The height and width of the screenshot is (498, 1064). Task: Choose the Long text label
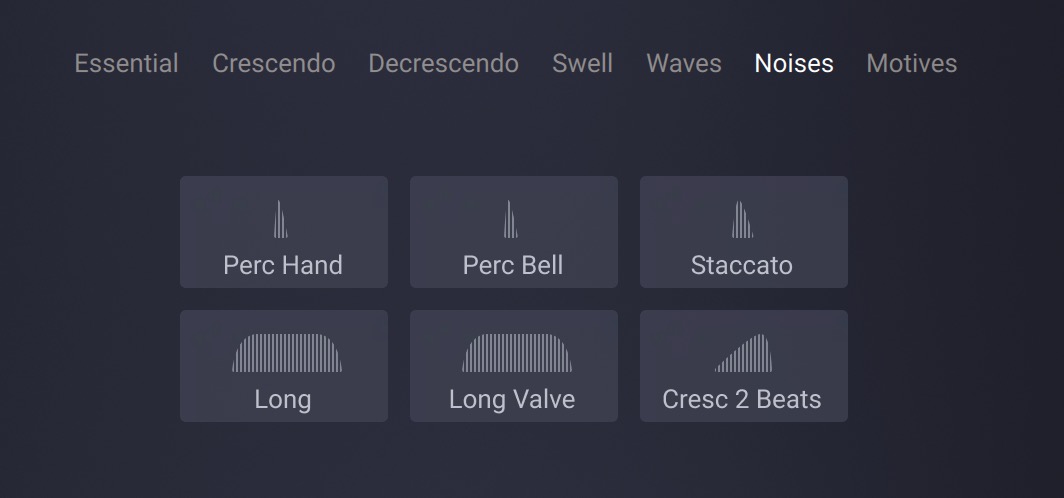[283, 399]
